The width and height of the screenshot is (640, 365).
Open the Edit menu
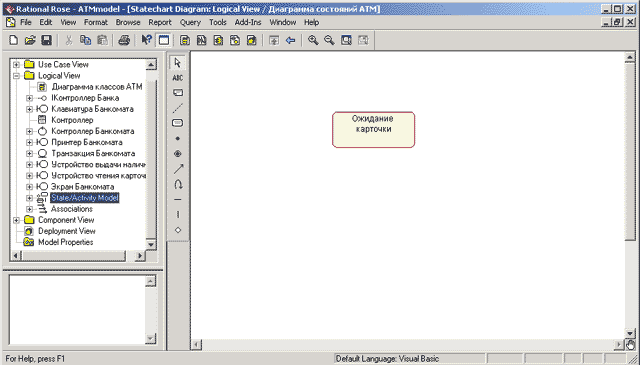click(46, 22)
